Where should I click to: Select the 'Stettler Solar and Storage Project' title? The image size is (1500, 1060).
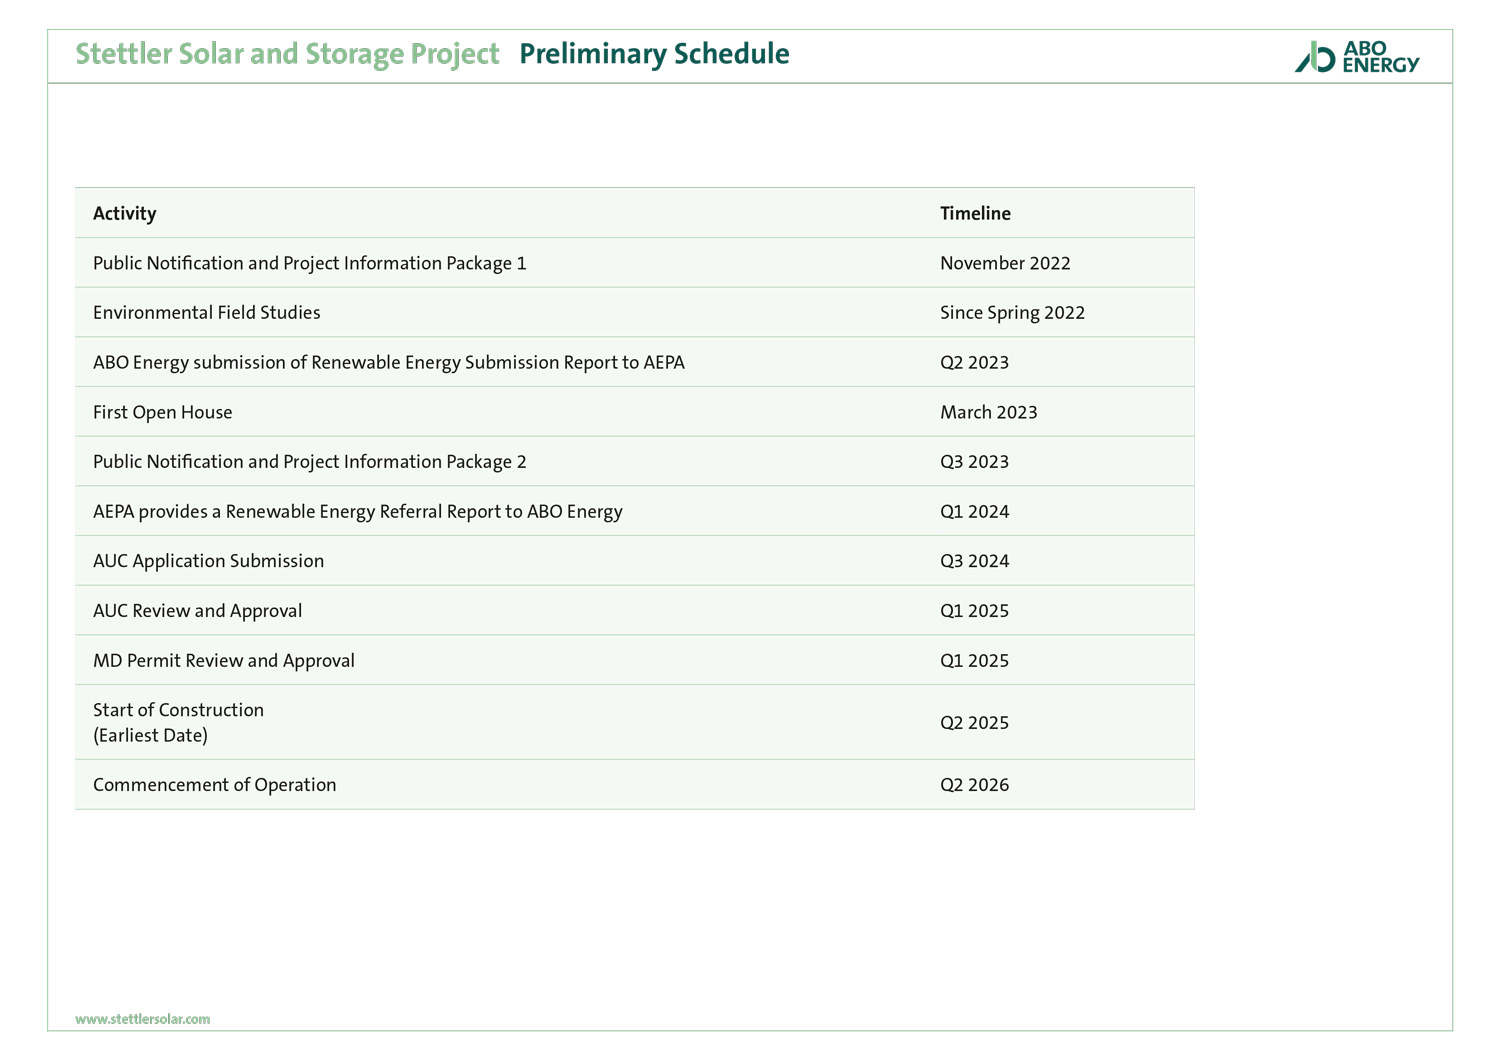click(x=287, y=54)
